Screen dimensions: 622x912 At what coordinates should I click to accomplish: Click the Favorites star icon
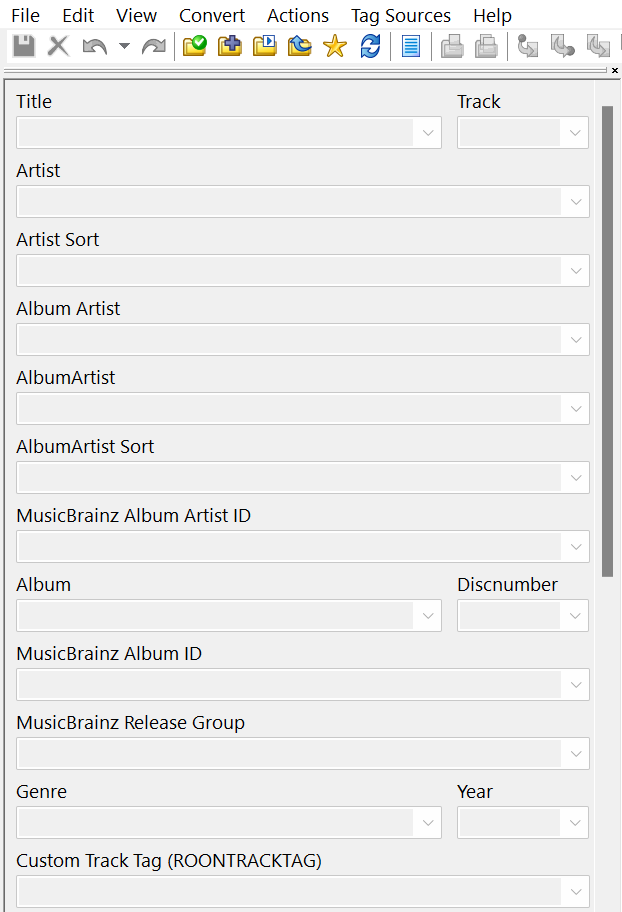tap(335, 46)
